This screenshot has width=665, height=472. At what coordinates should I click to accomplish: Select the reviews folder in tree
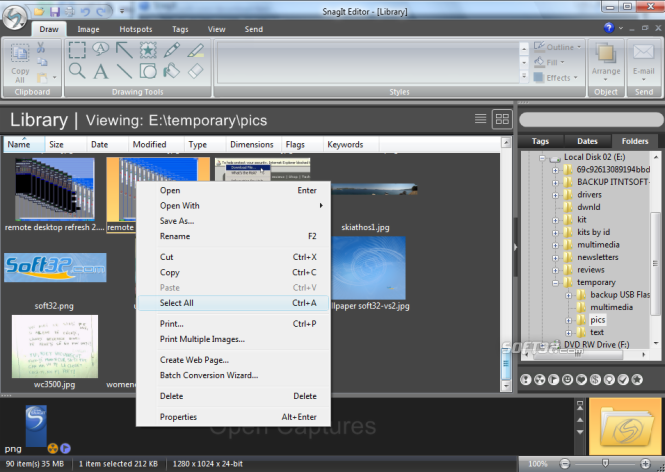590,270
